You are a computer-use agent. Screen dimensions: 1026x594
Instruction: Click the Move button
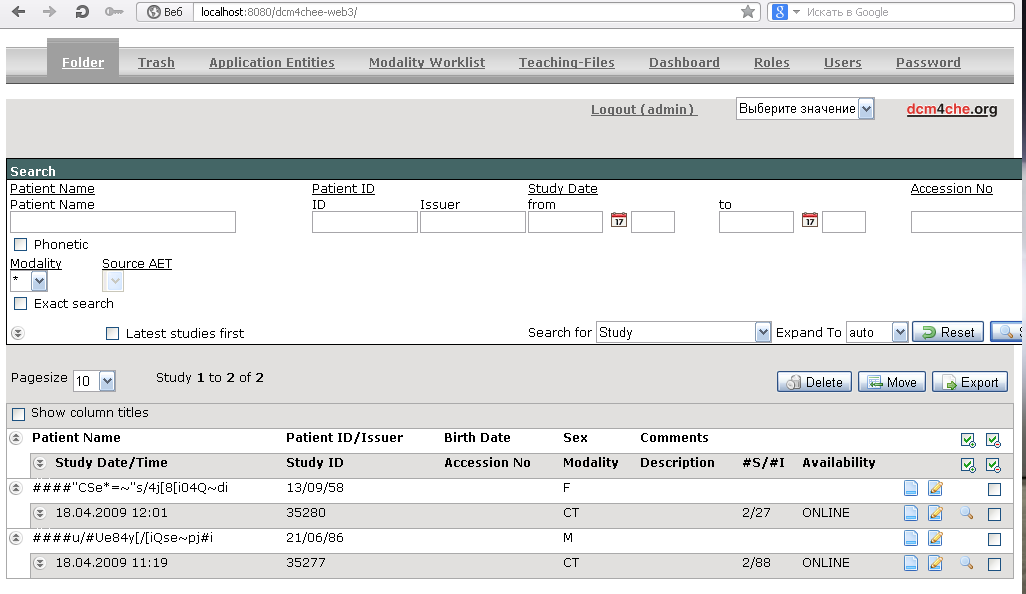(891, 382)
